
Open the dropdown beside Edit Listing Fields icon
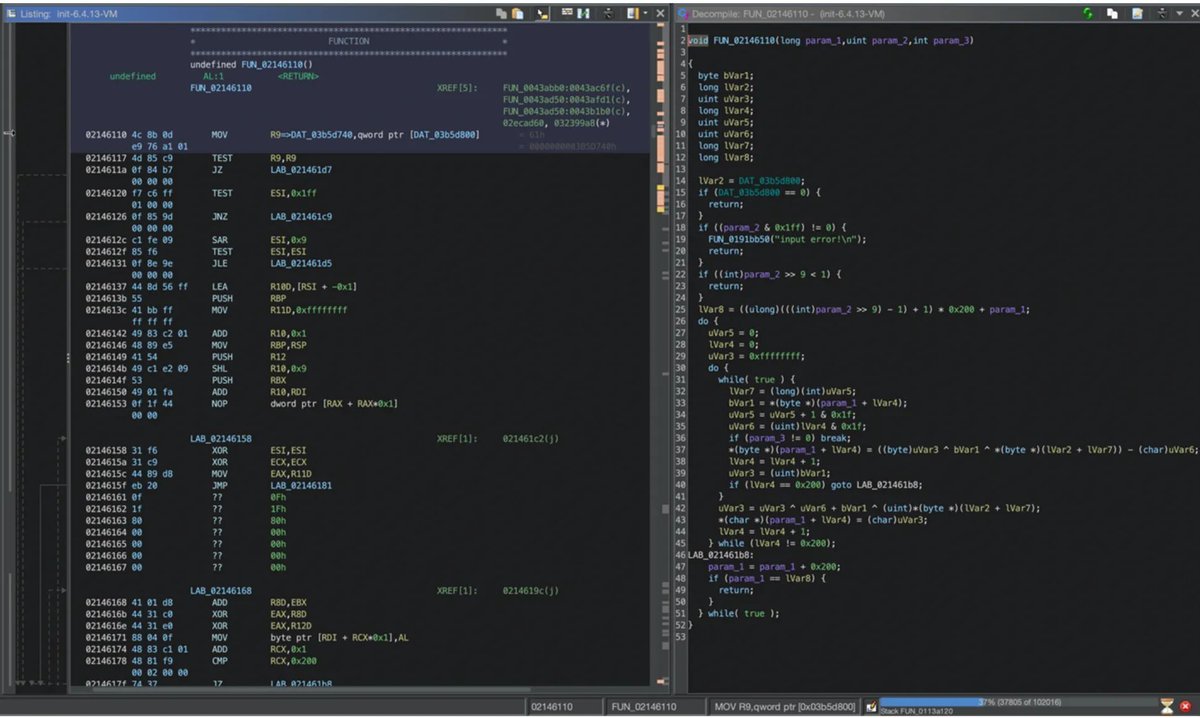pyautogui.click(x=645, y=12)
